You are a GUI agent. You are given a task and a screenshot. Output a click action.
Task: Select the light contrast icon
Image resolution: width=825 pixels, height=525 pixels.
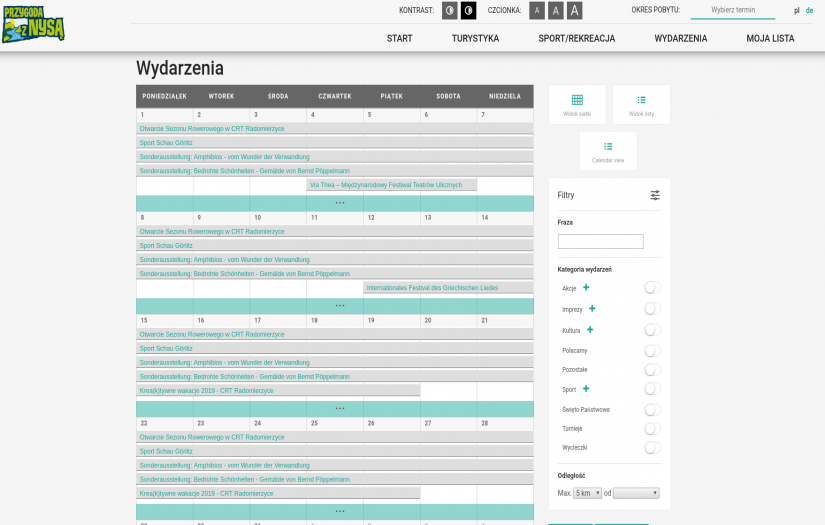click(x=449, y=11)
